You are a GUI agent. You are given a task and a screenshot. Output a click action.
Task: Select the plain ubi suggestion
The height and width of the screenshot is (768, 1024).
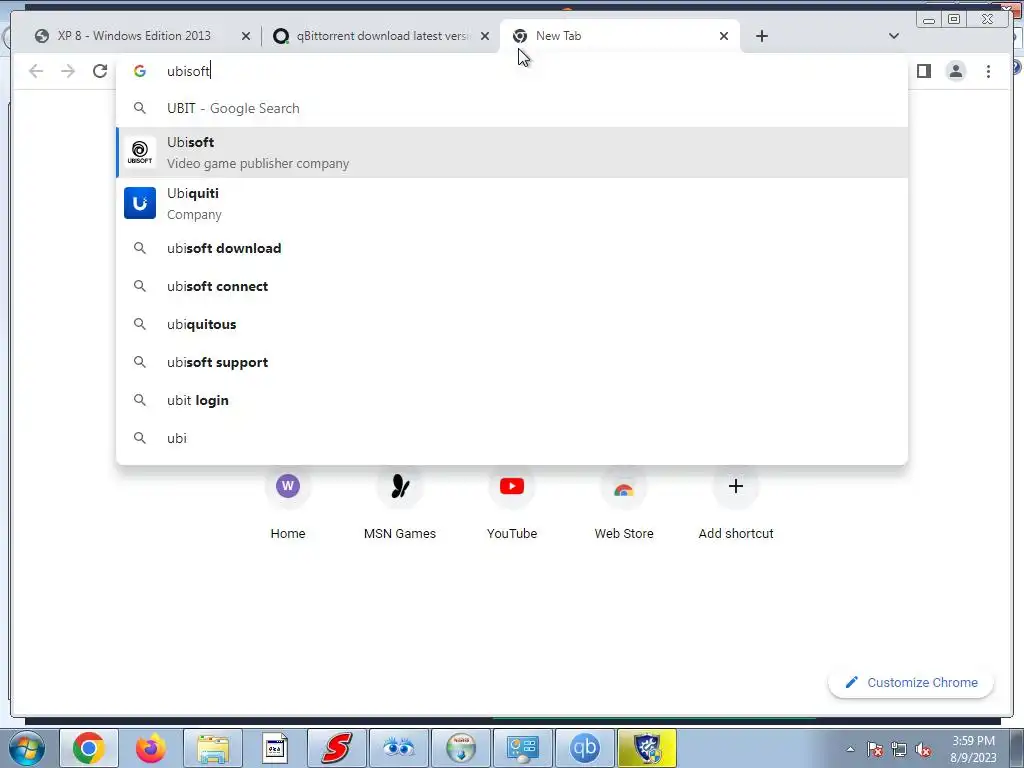pos(511,438)
